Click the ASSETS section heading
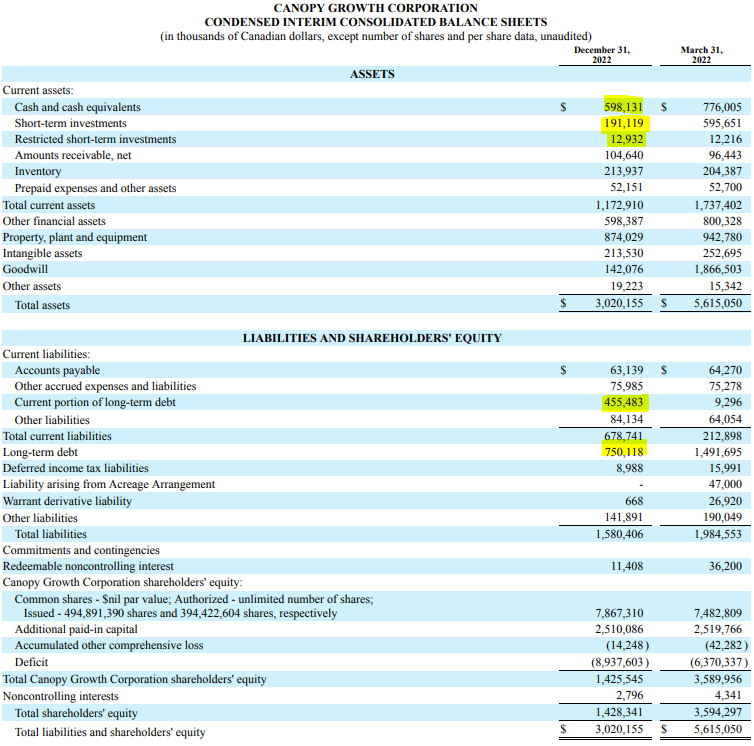The width and height of the screenshot is (754, 746). (x=372, y=74)
